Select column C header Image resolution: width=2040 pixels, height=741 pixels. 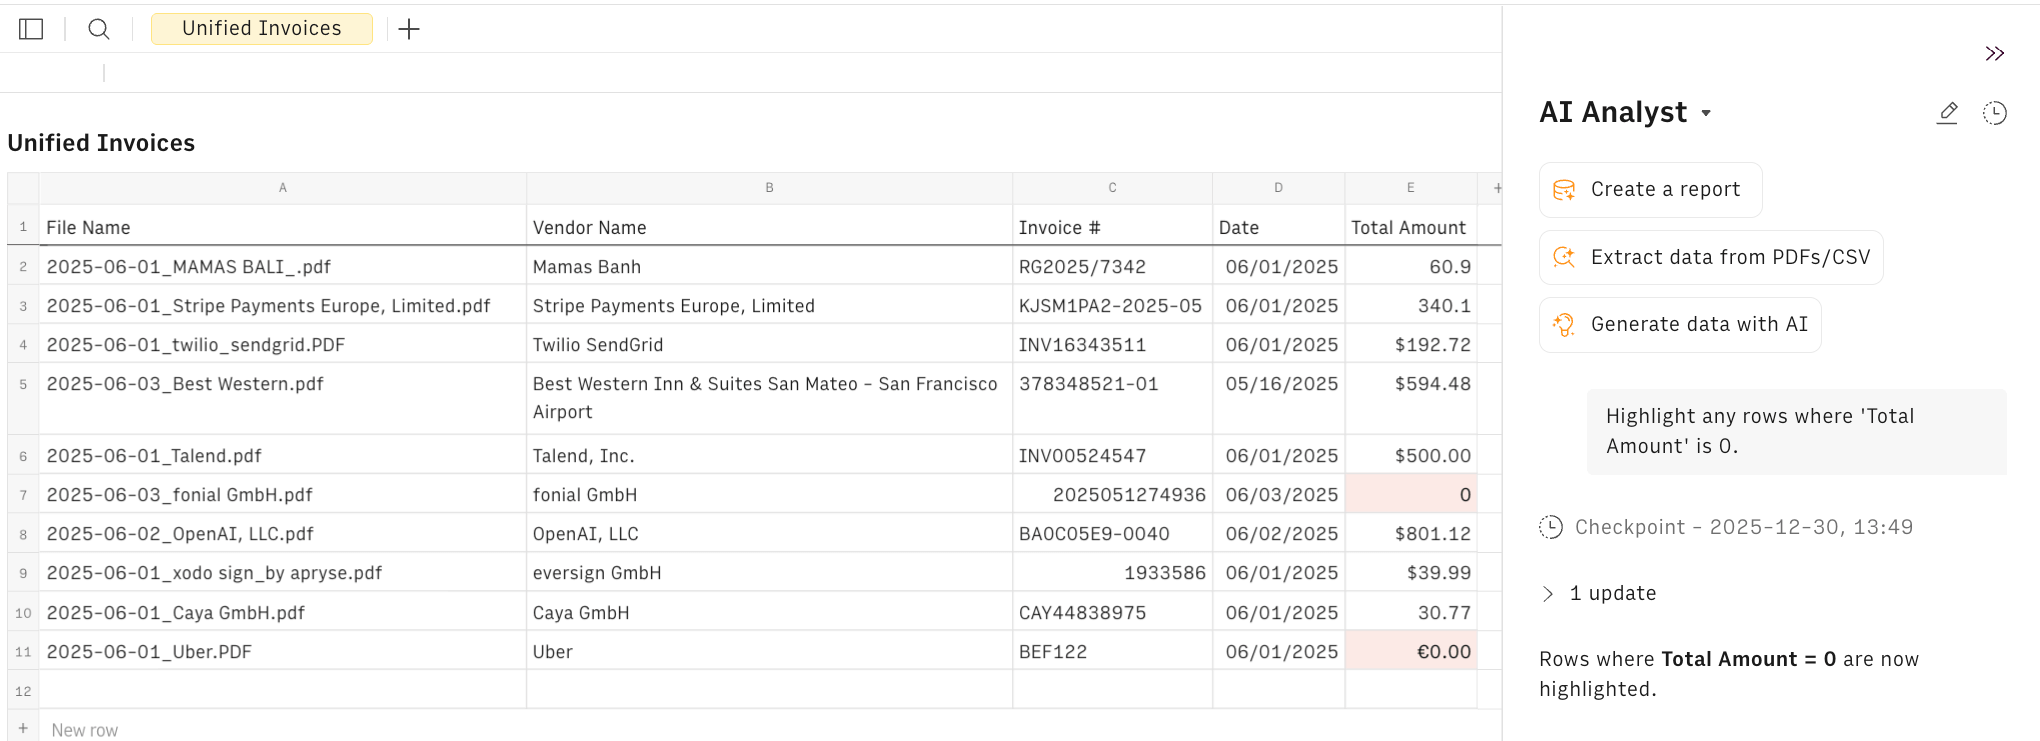[1112, 188]
